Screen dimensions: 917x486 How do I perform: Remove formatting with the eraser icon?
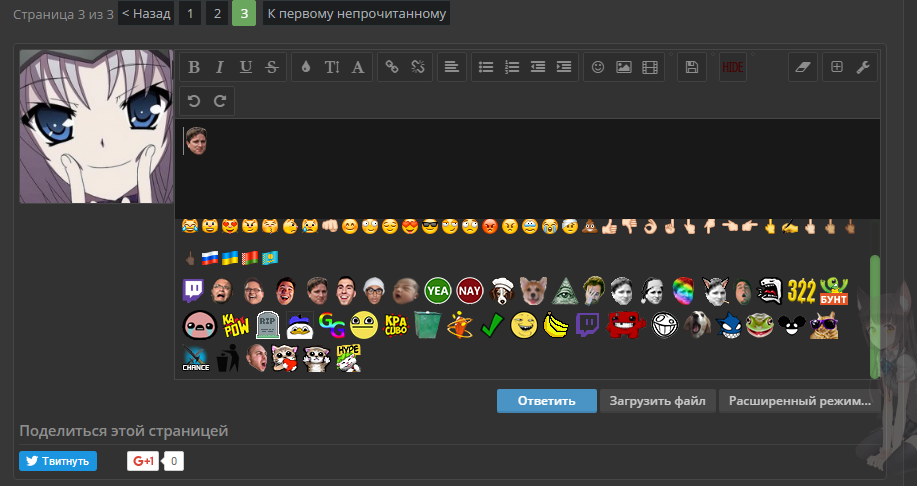(x=802, y=67)
